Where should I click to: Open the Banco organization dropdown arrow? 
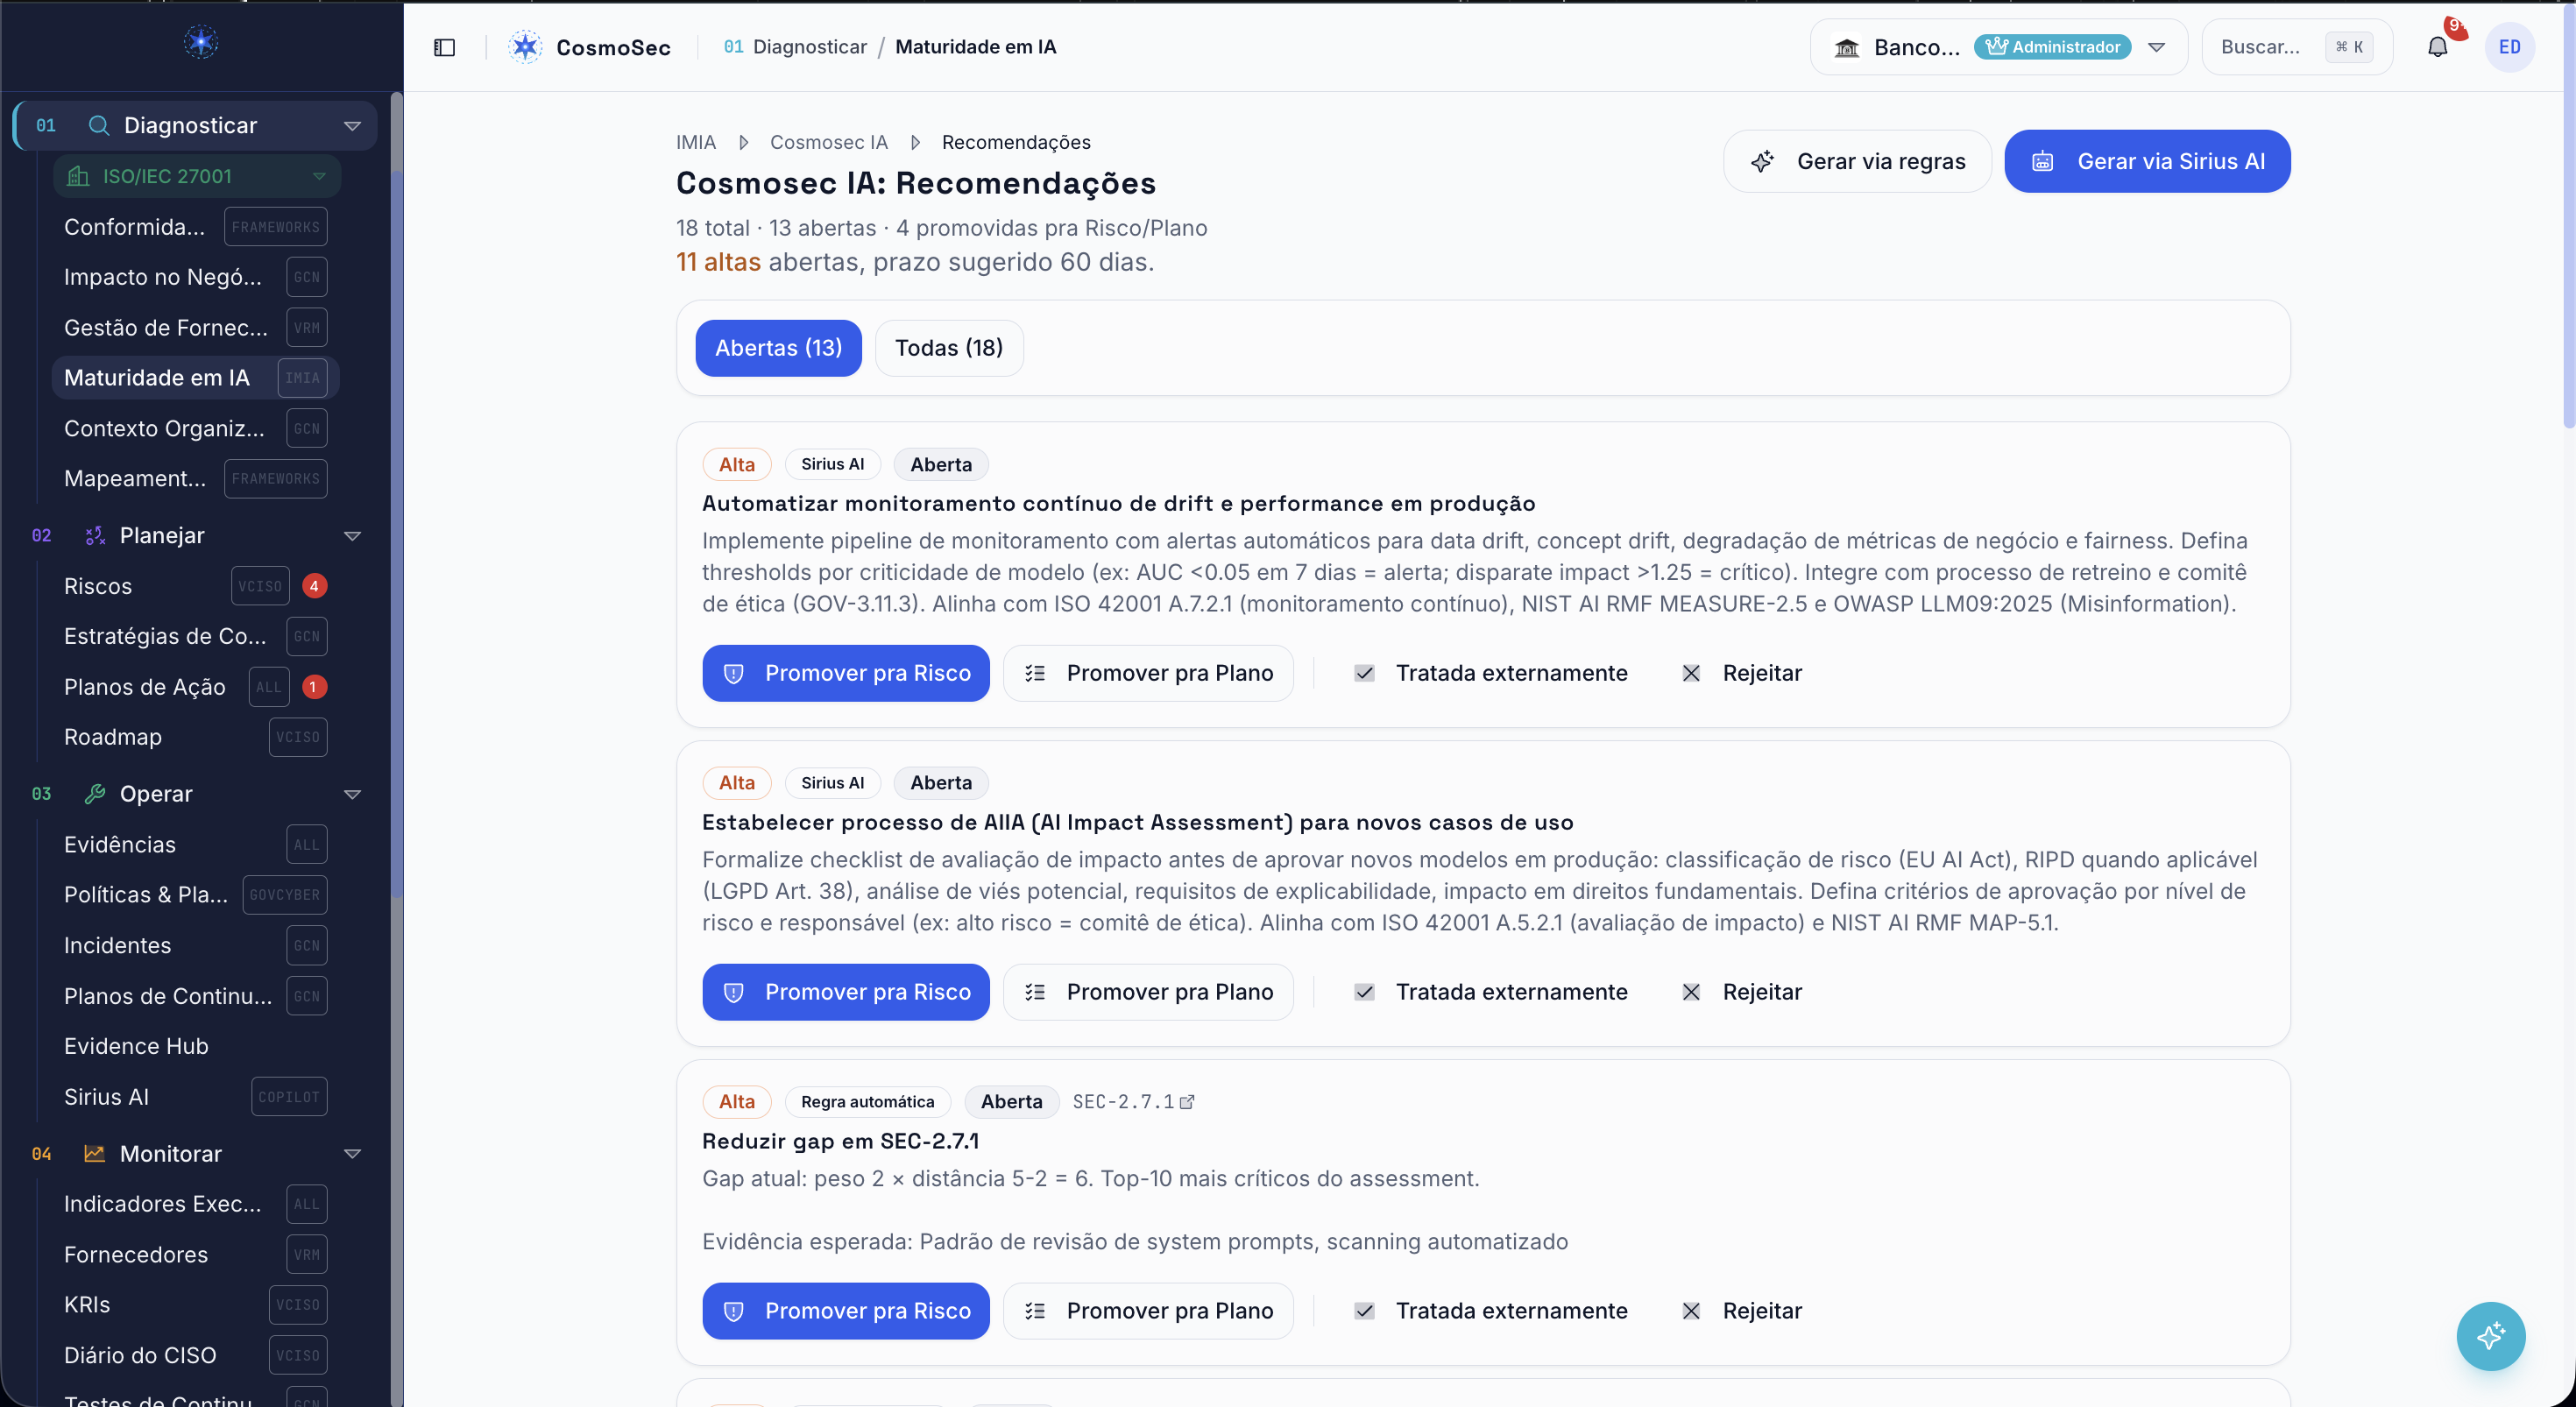point(2157,47)
